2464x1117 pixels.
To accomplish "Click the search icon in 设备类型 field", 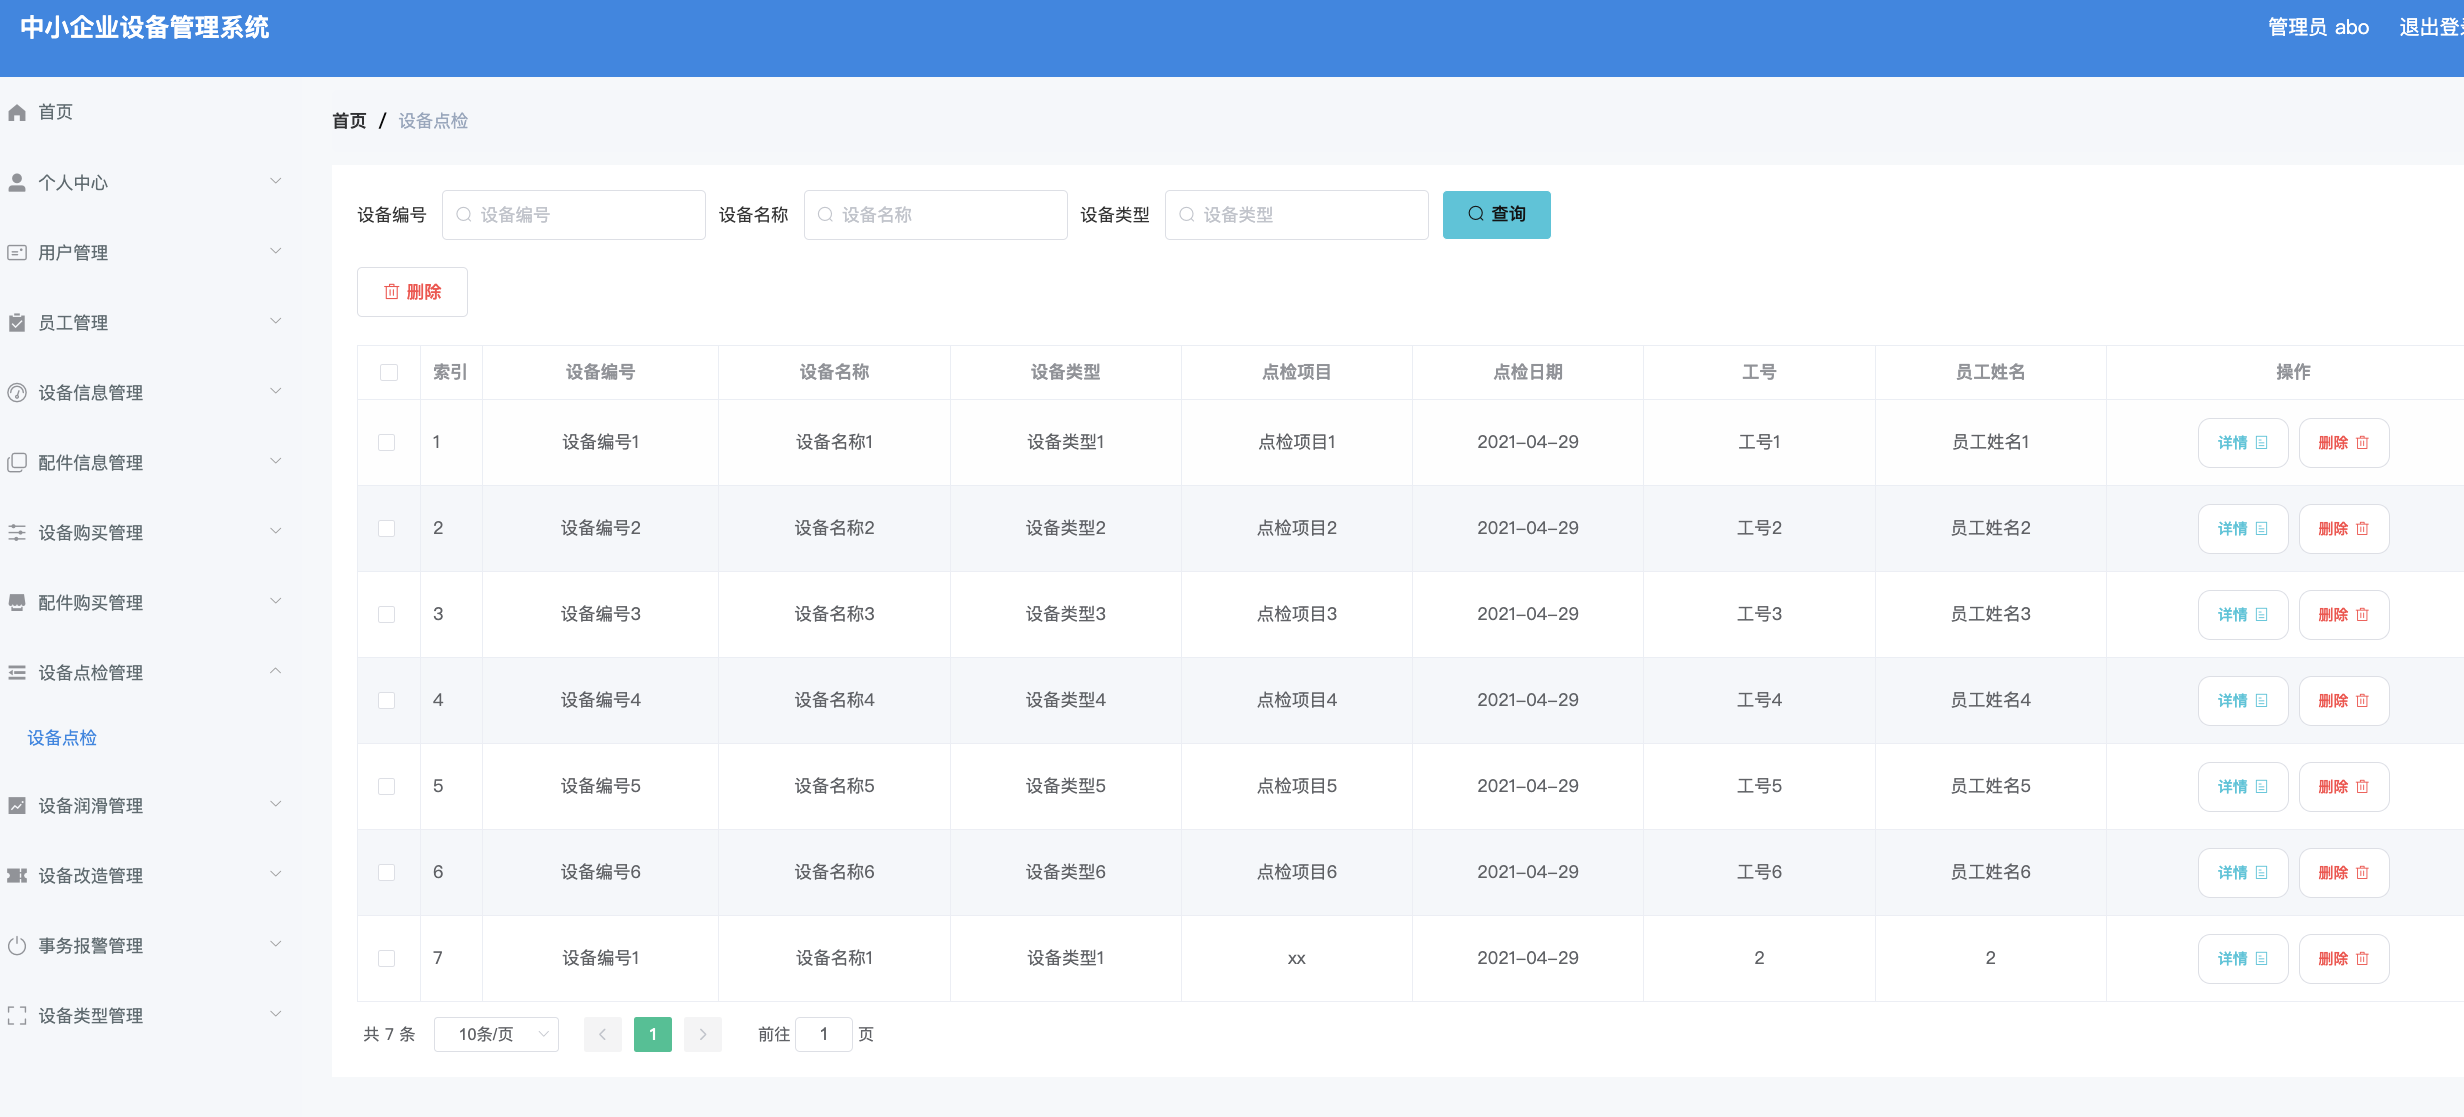I will point(1187,214).
